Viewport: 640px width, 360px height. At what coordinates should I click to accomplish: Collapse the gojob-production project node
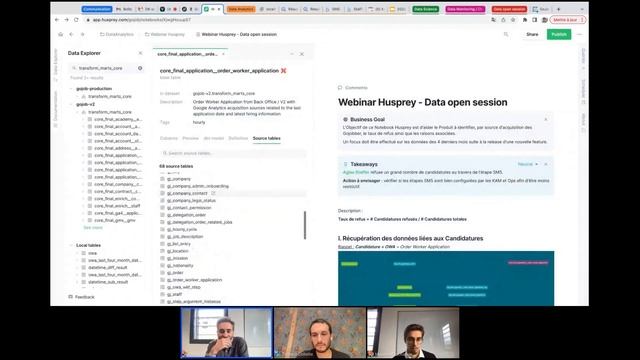tap(71, 89)
